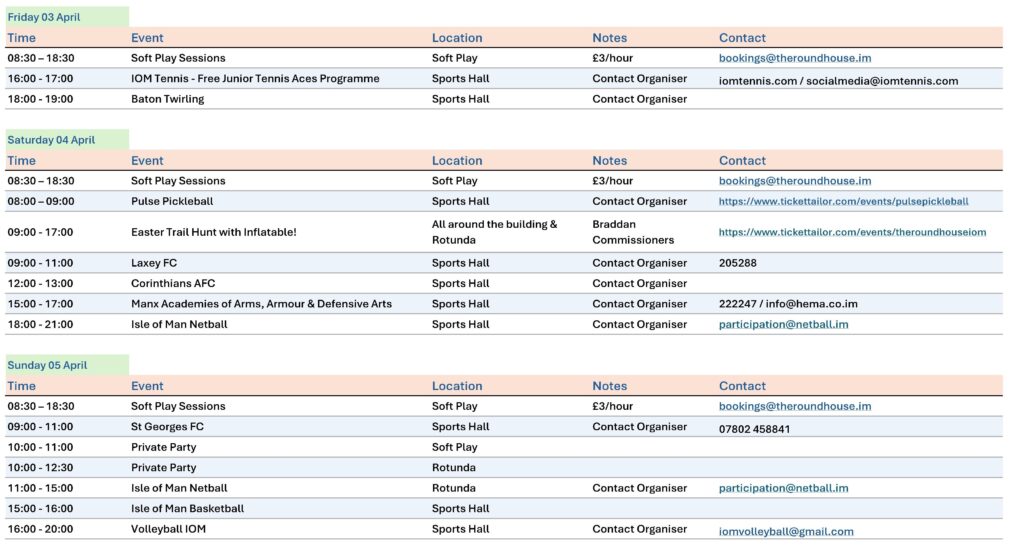This screenshot has height=548, width=1024.
Task: Click Saturday's bookings@theroundhouse.im email link
Action: click(x=794, y=181)
